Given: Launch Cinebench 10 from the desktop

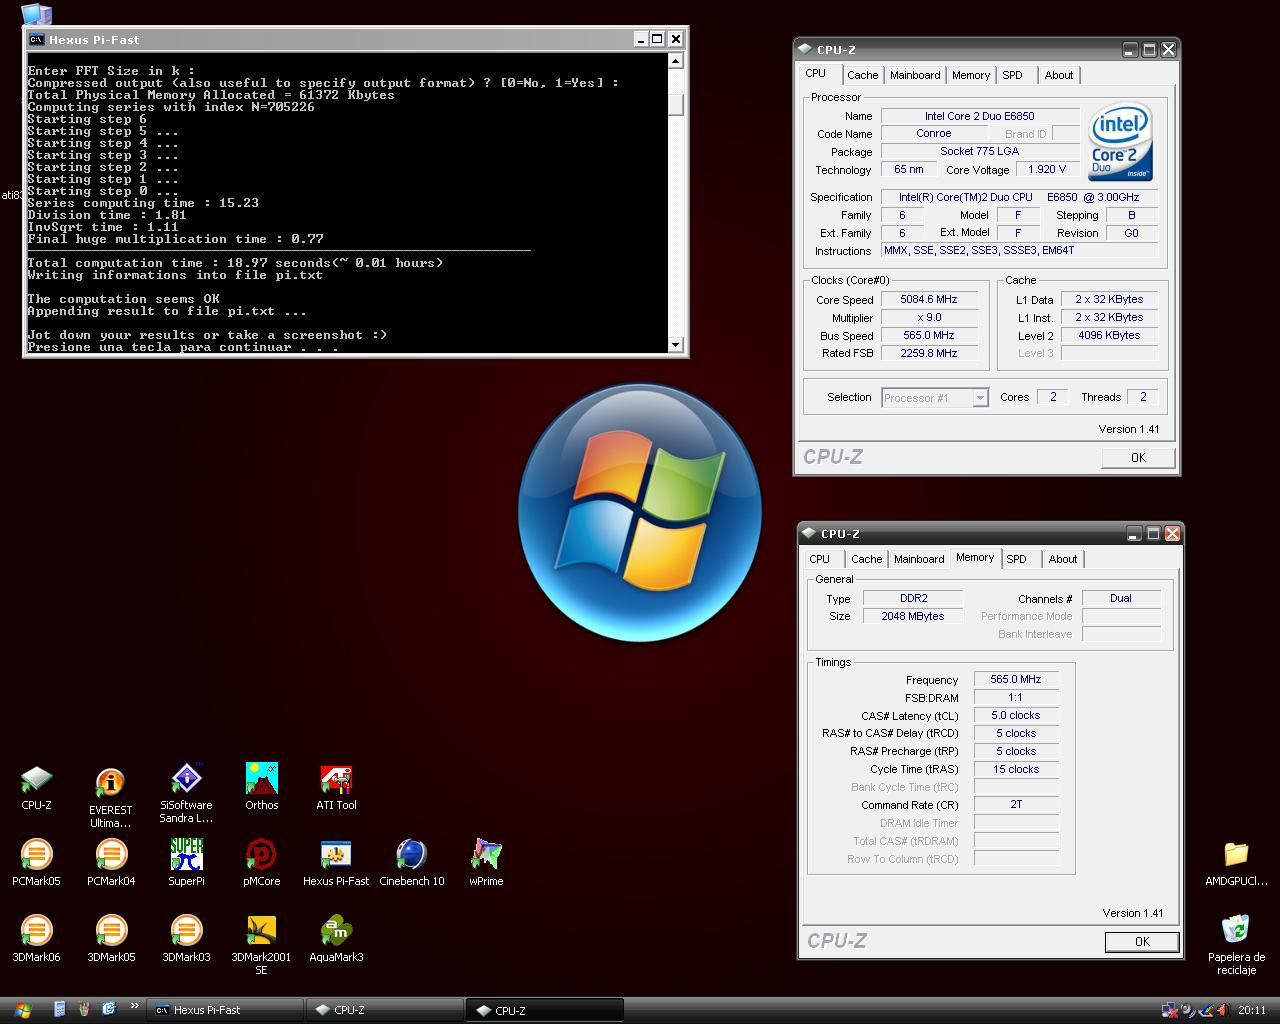Looking at the screenshot, I should (411, 863).
